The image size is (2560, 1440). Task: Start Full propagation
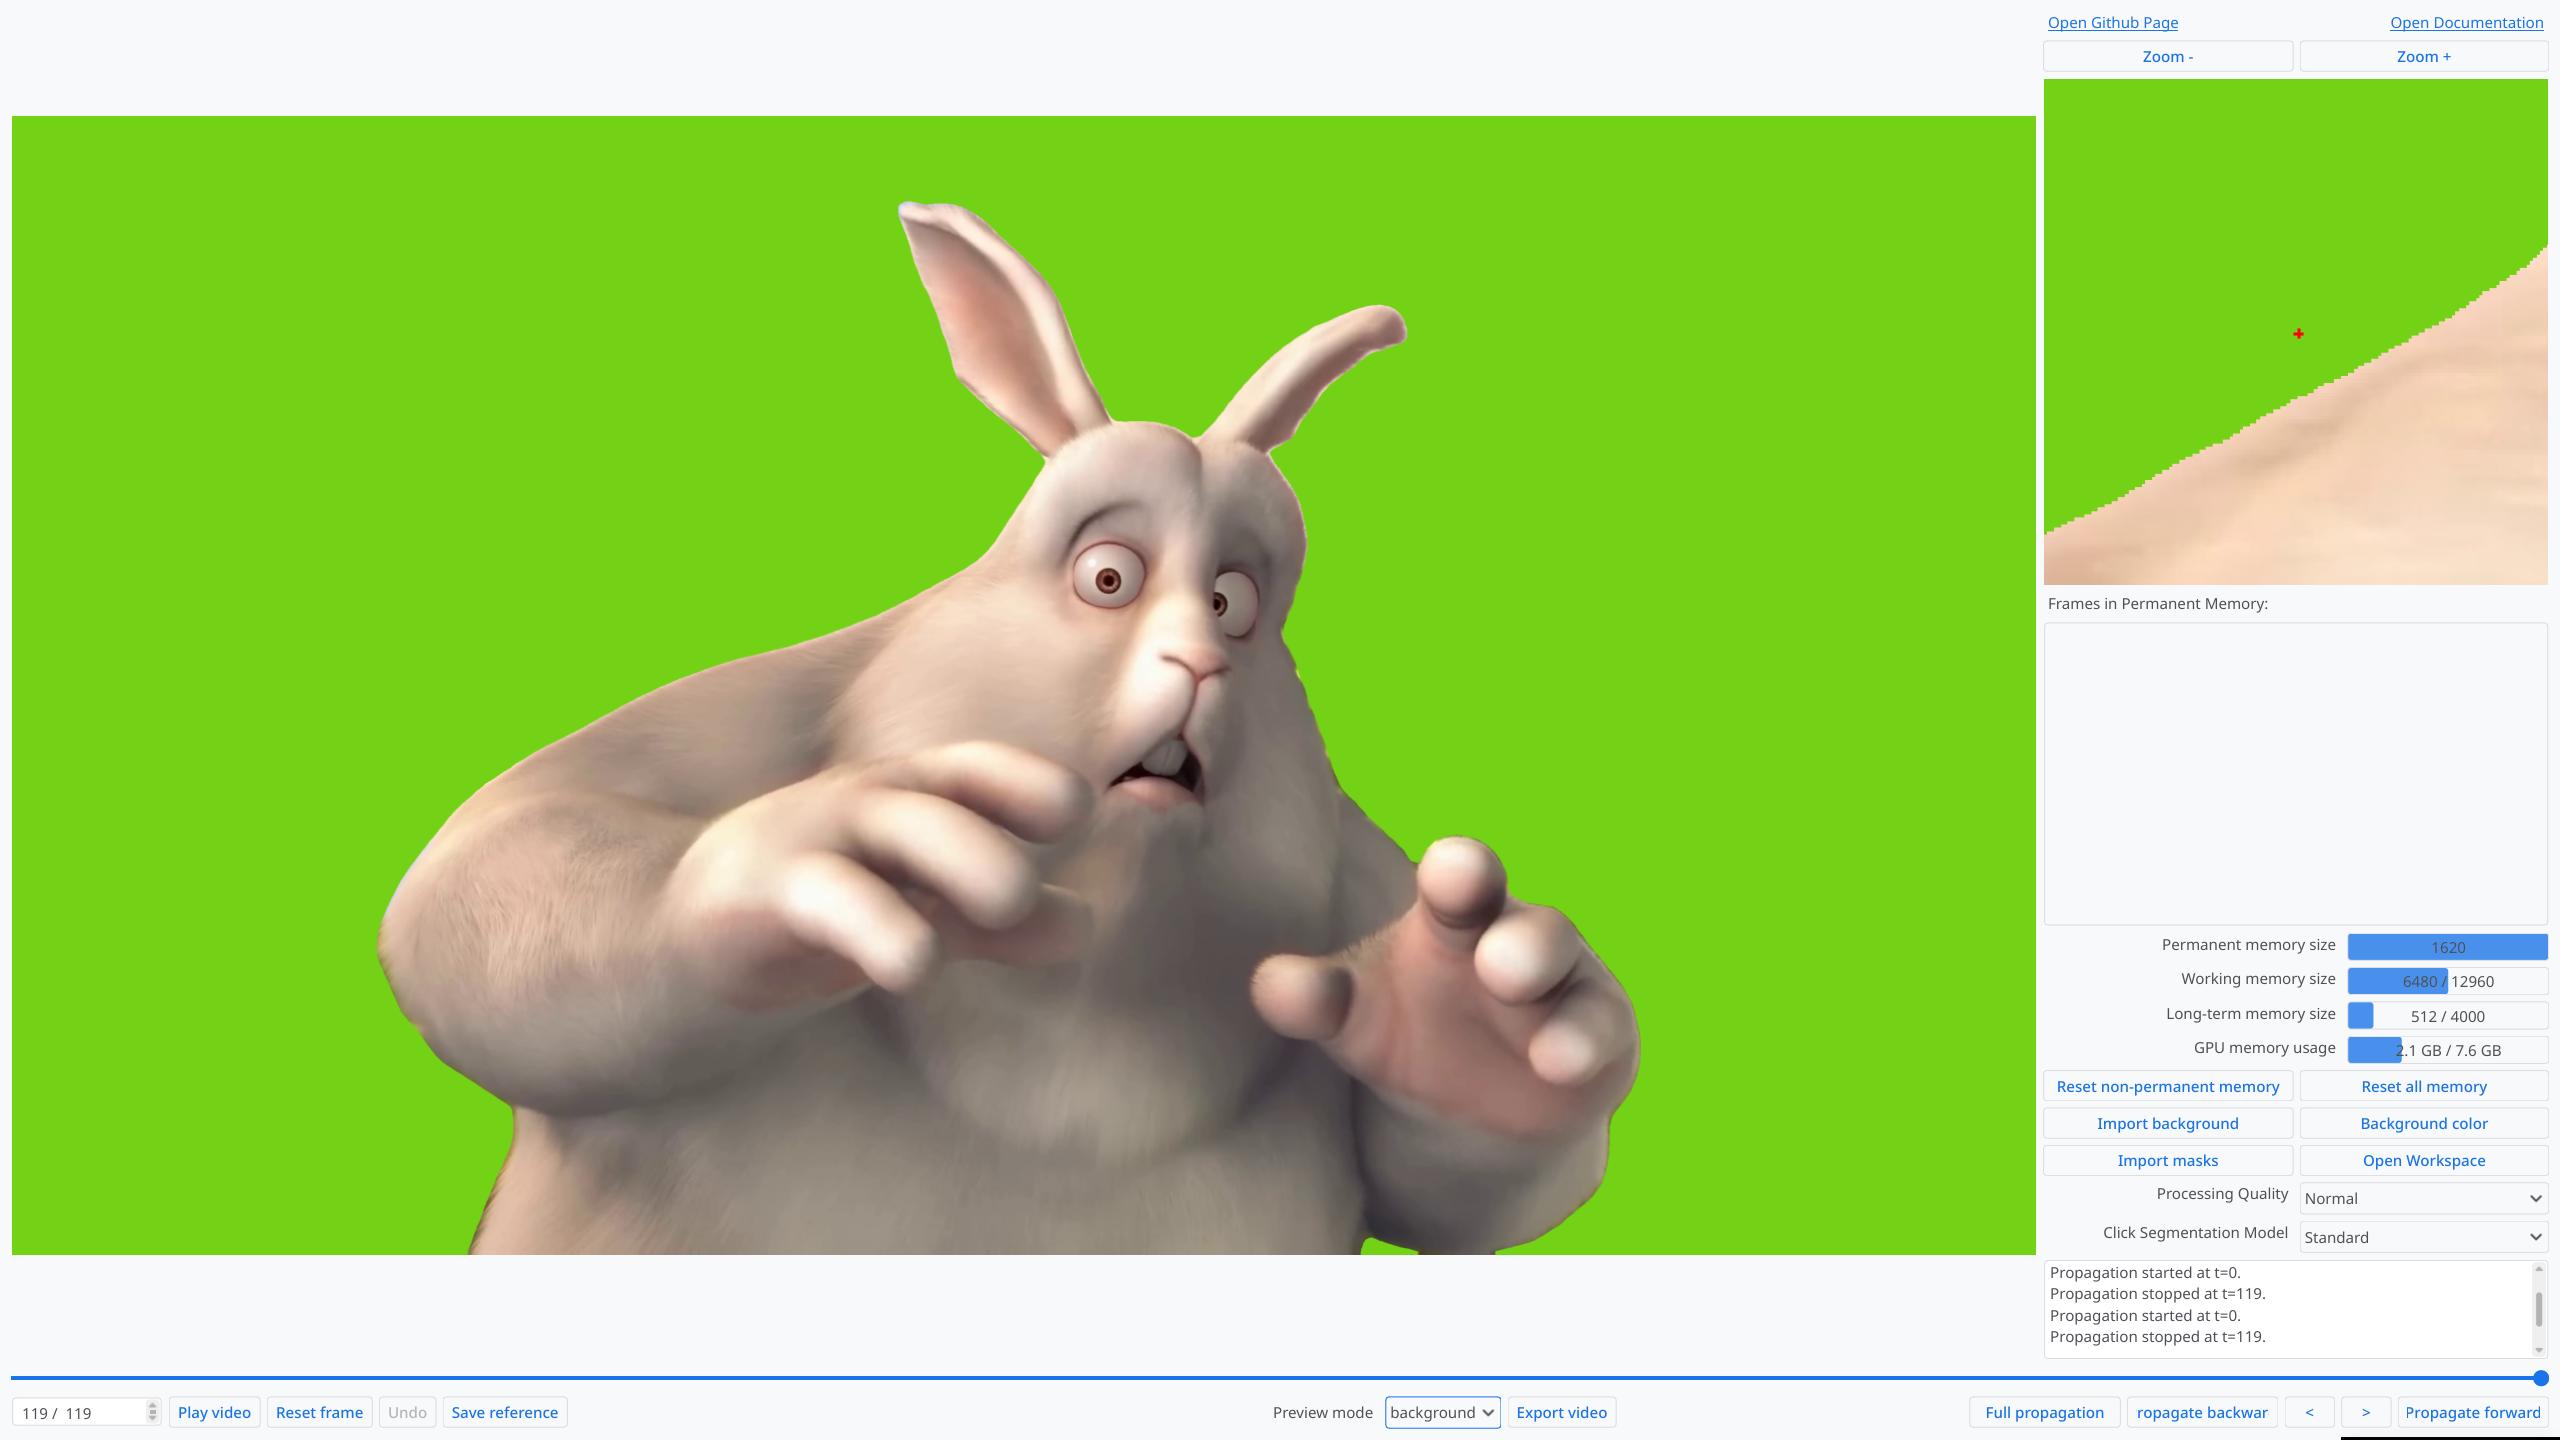(x=2044, y=1412)
